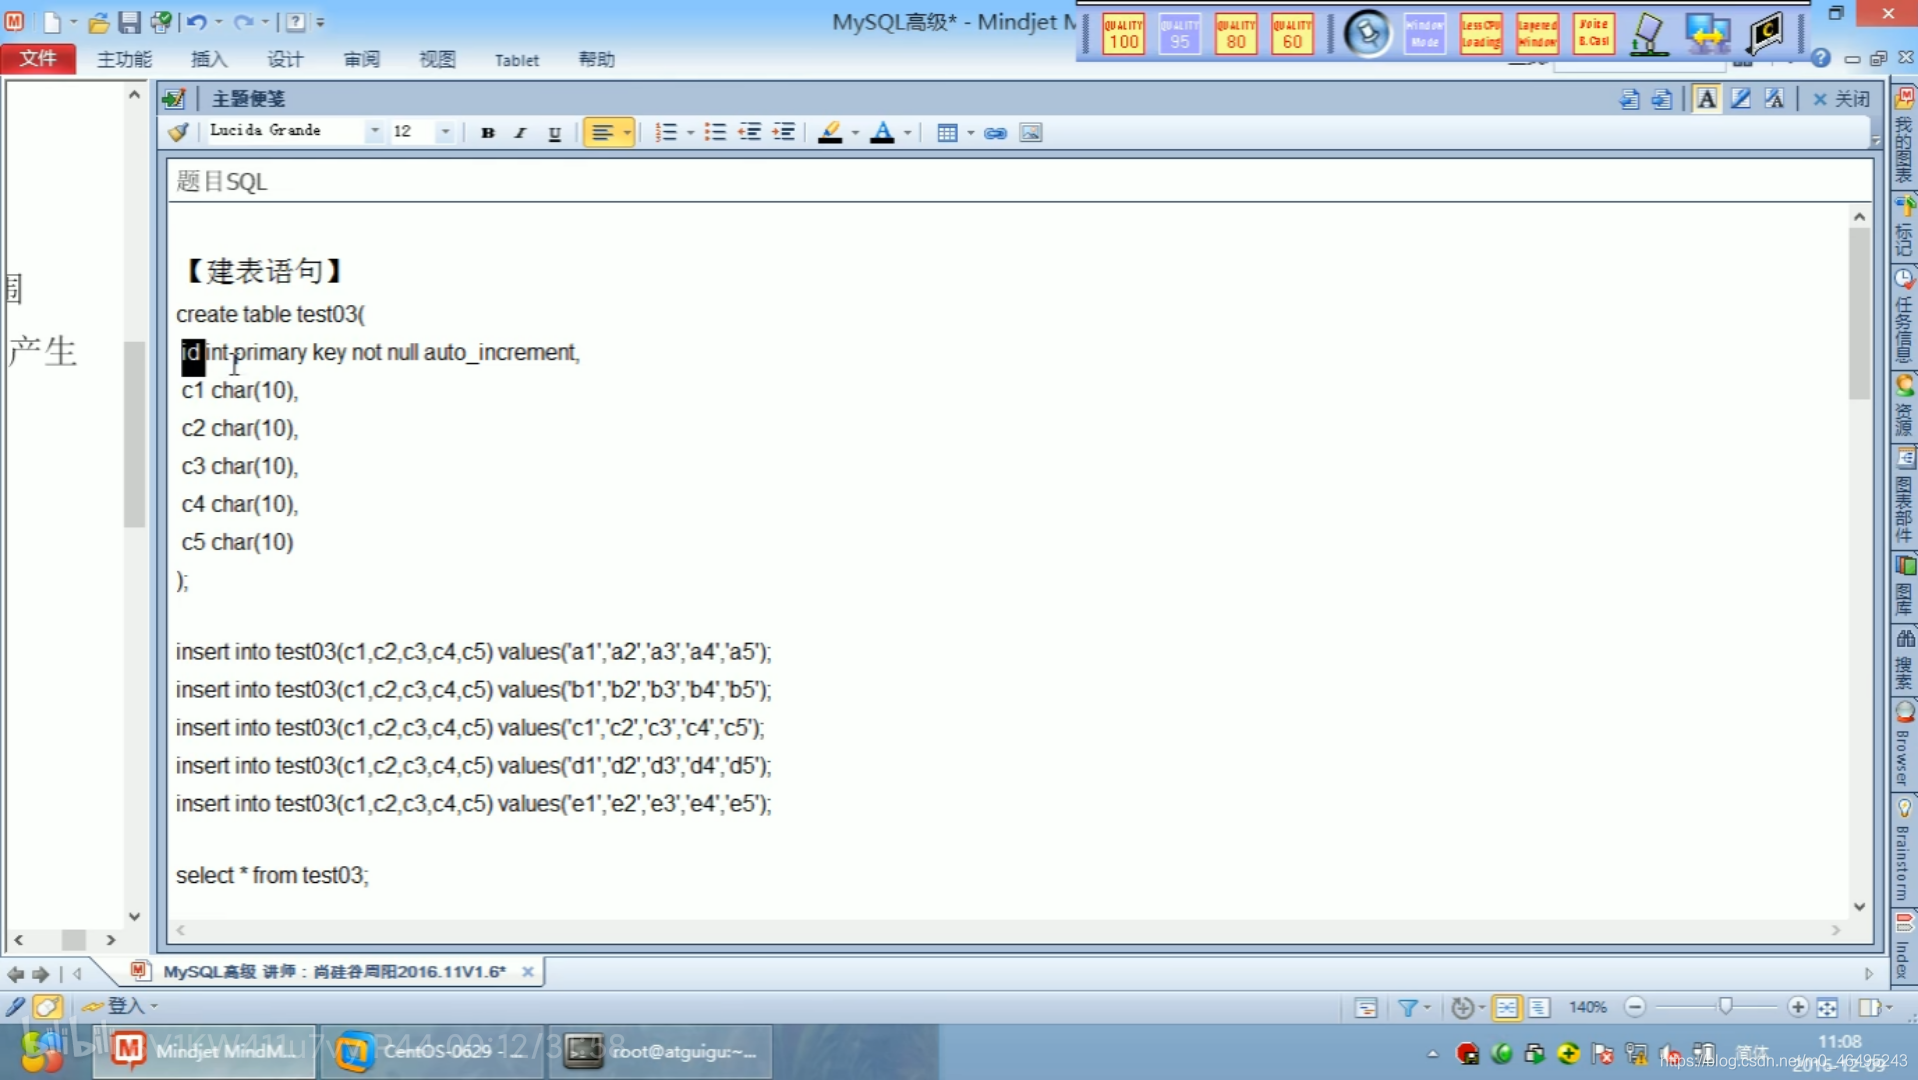Expand numbered list style arrow
Viewport: 1918px width, 1080px height.
pos(690,132)
